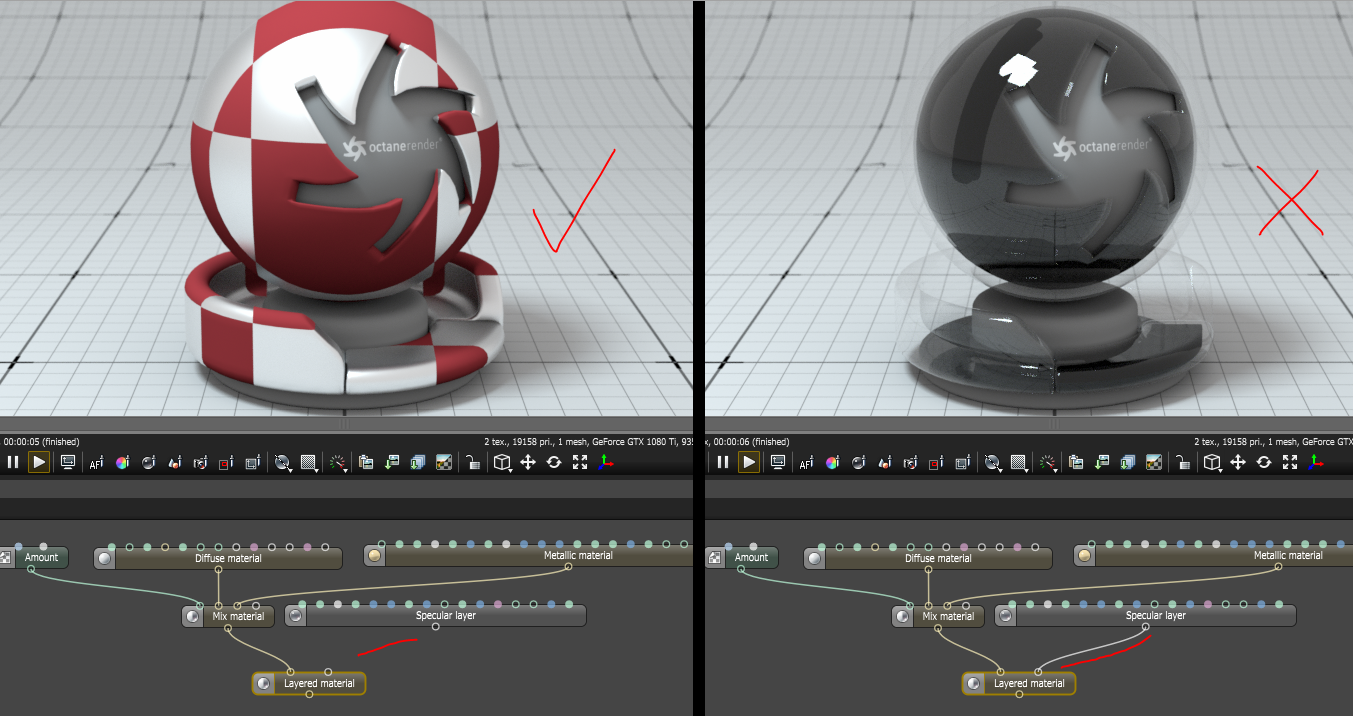Toggle viewport lock in left viewport
The image size is (1353, 716).
474,462
